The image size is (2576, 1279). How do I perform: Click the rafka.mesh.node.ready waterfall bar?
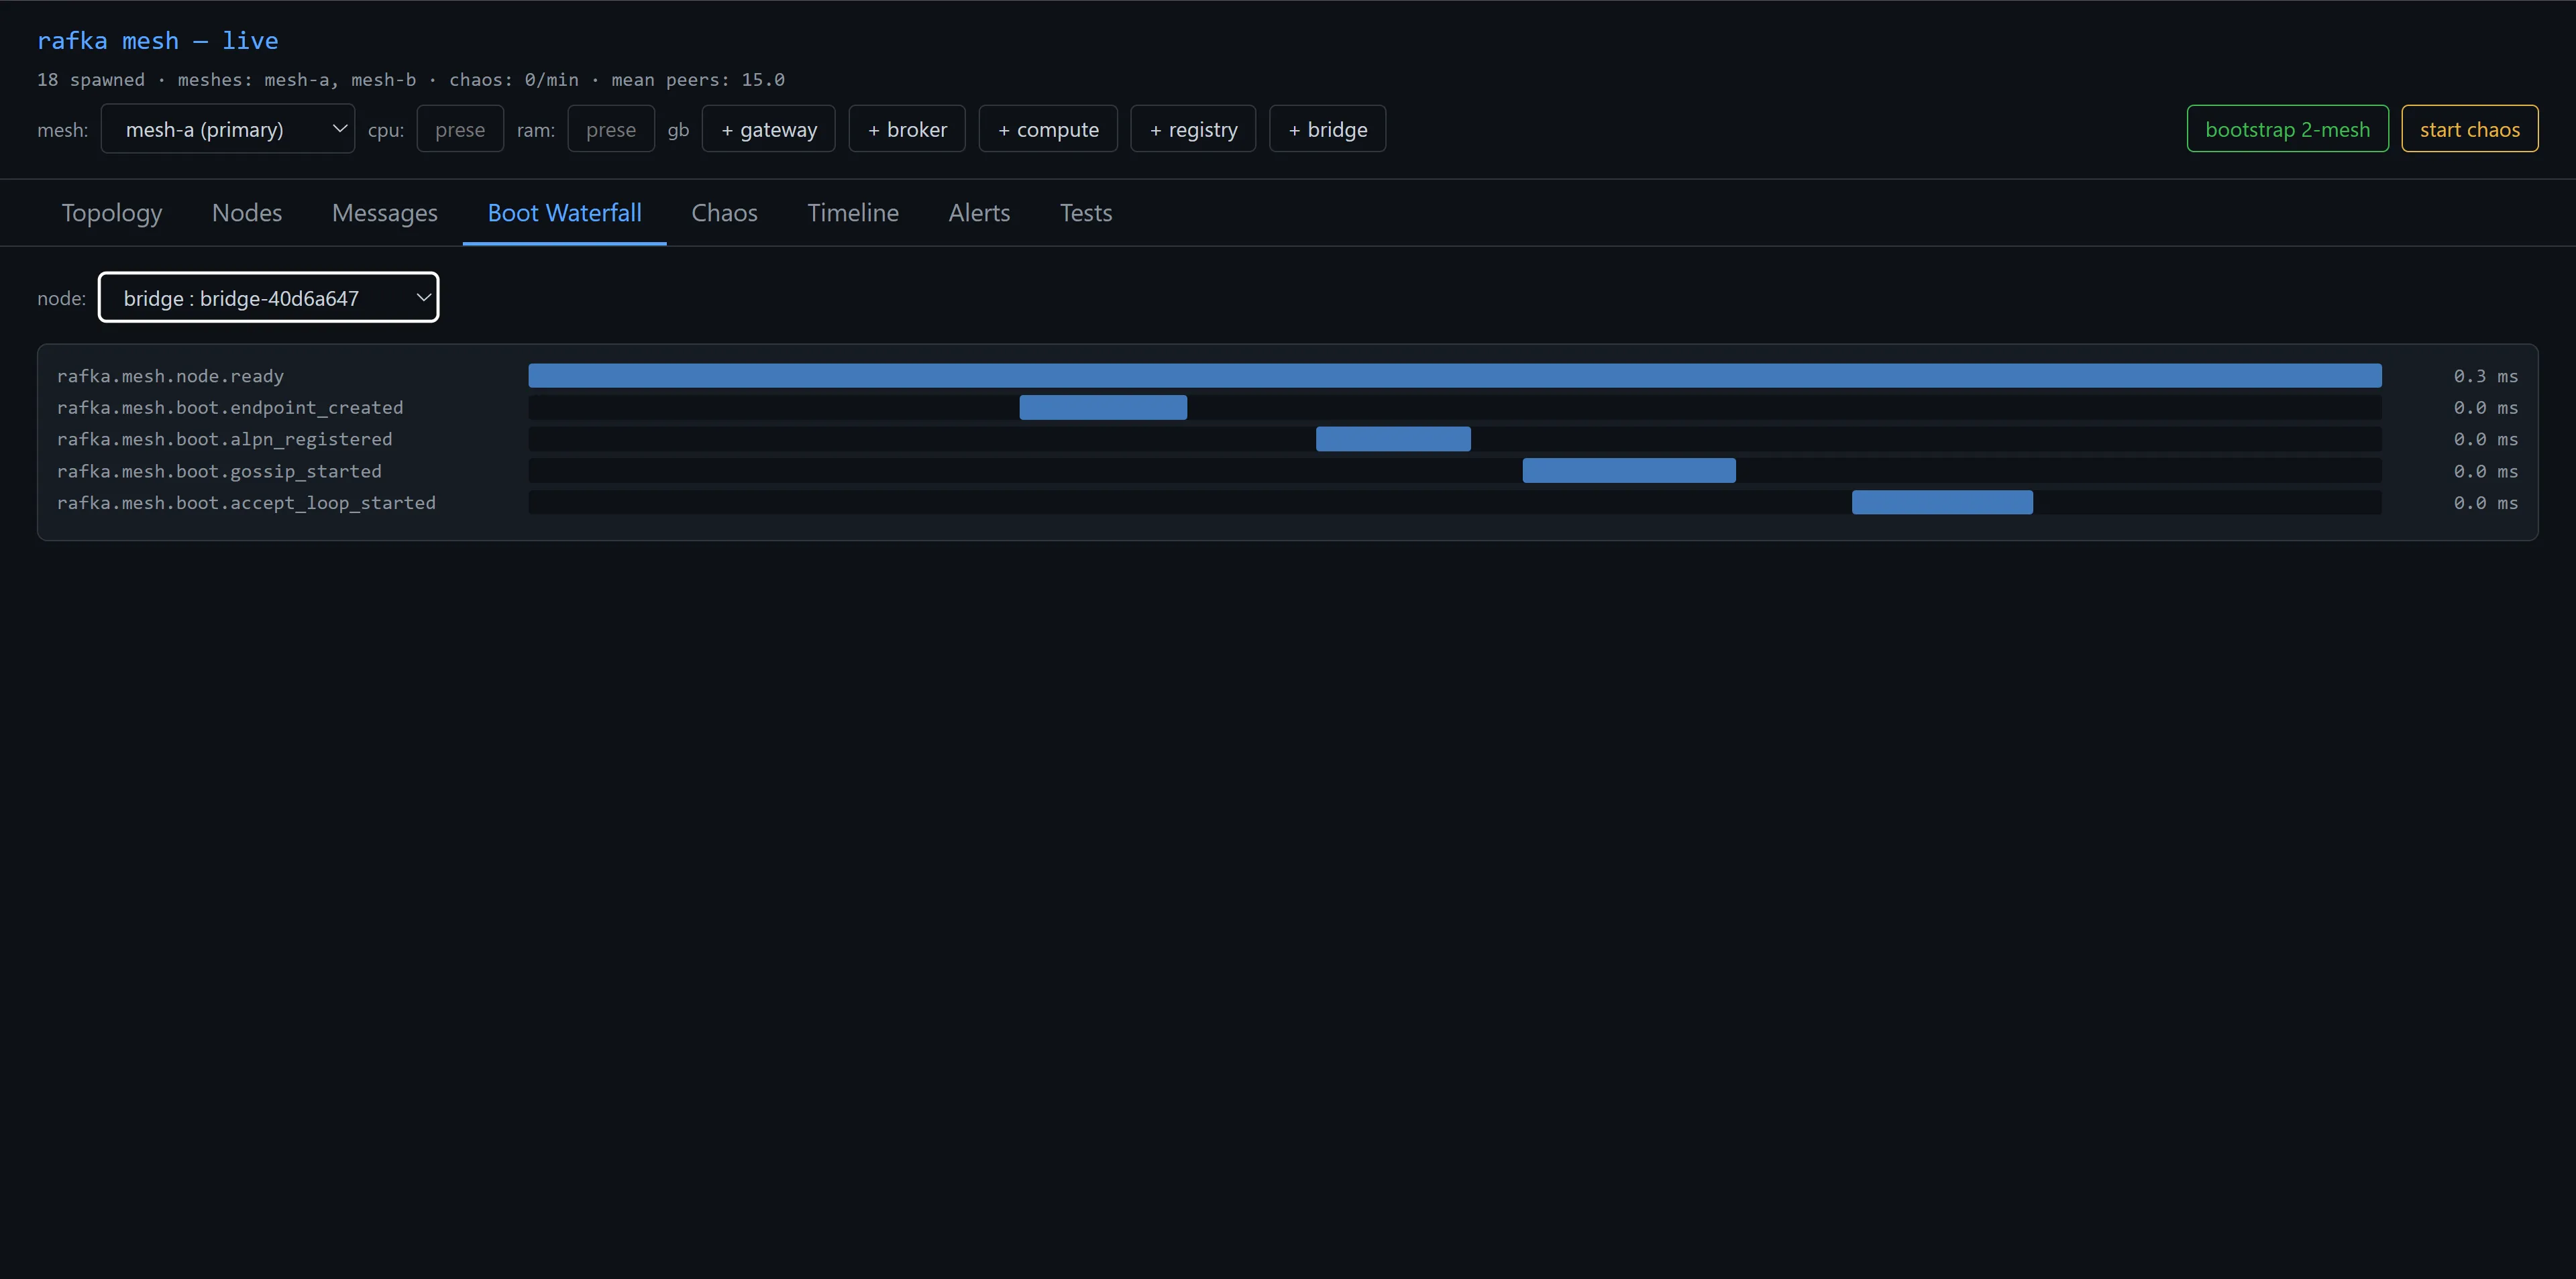[1455, 376]
